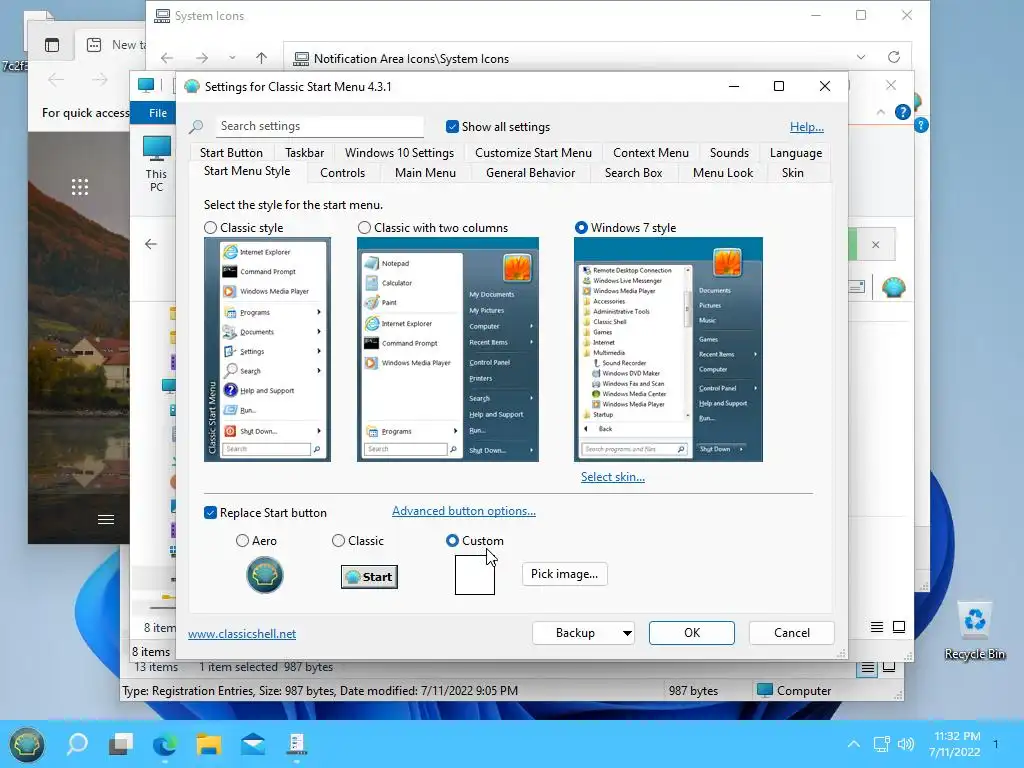Click the Search settings input field
Image resolution: width=1024 pixels, height=768 pixels.
319,126
